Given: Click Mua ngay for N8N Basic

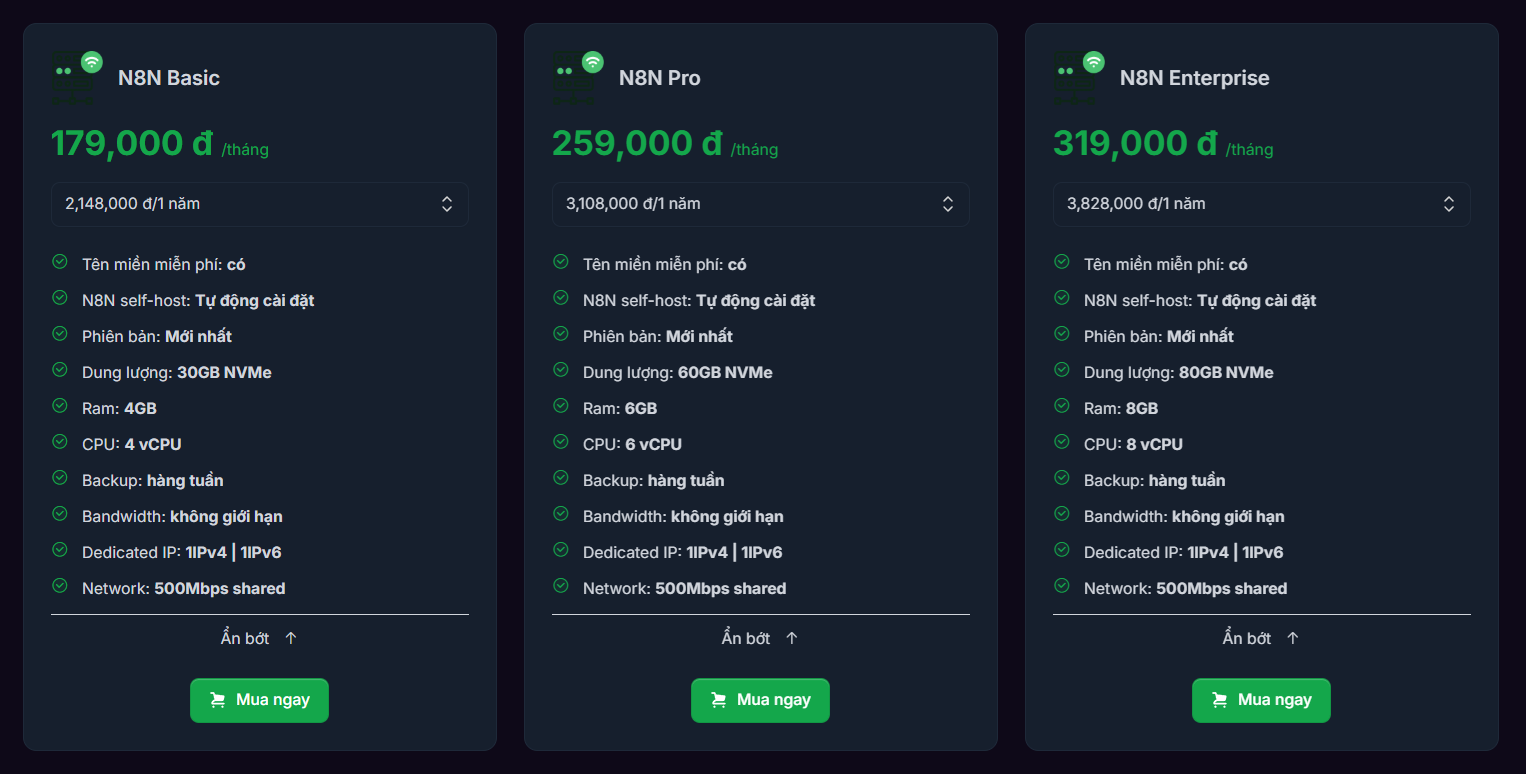Looking at the screenshot, I should pyautogui.click(x=259, y=700).
